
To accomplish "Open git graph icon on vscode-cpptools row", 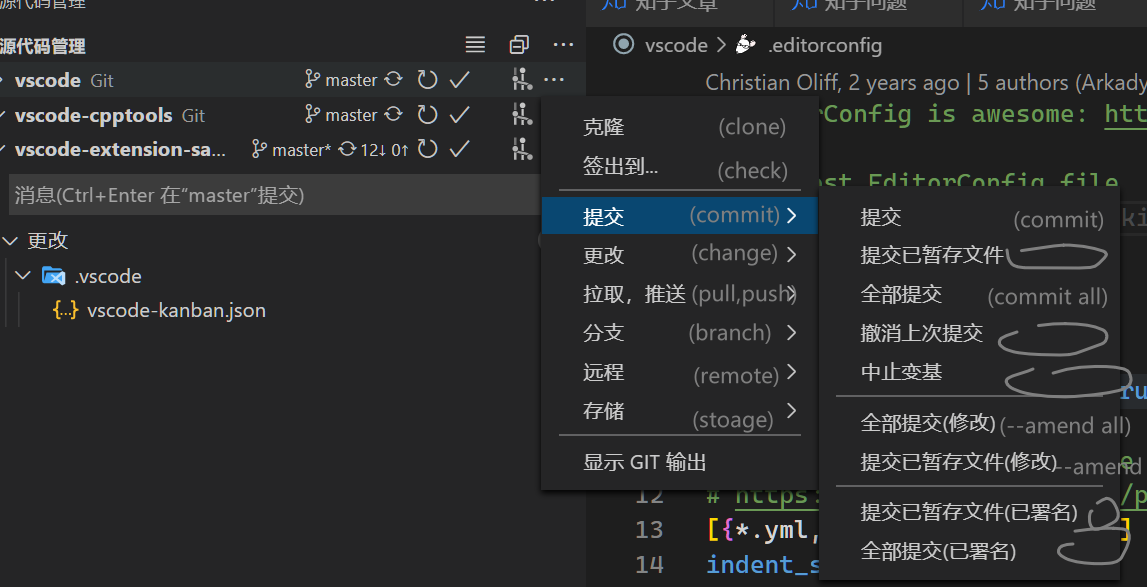I will tap(522, 114).
